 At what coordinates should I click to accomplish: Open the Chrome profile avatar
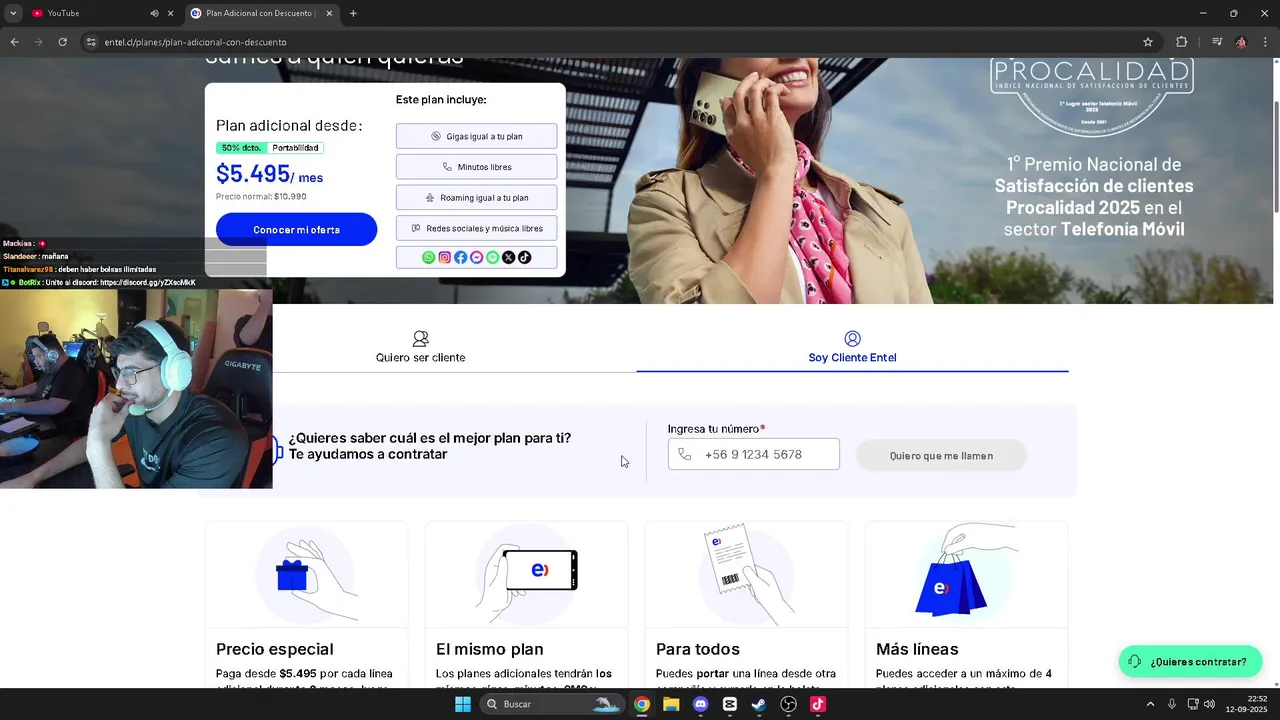pyautogui.click(x=1241, y=42)
